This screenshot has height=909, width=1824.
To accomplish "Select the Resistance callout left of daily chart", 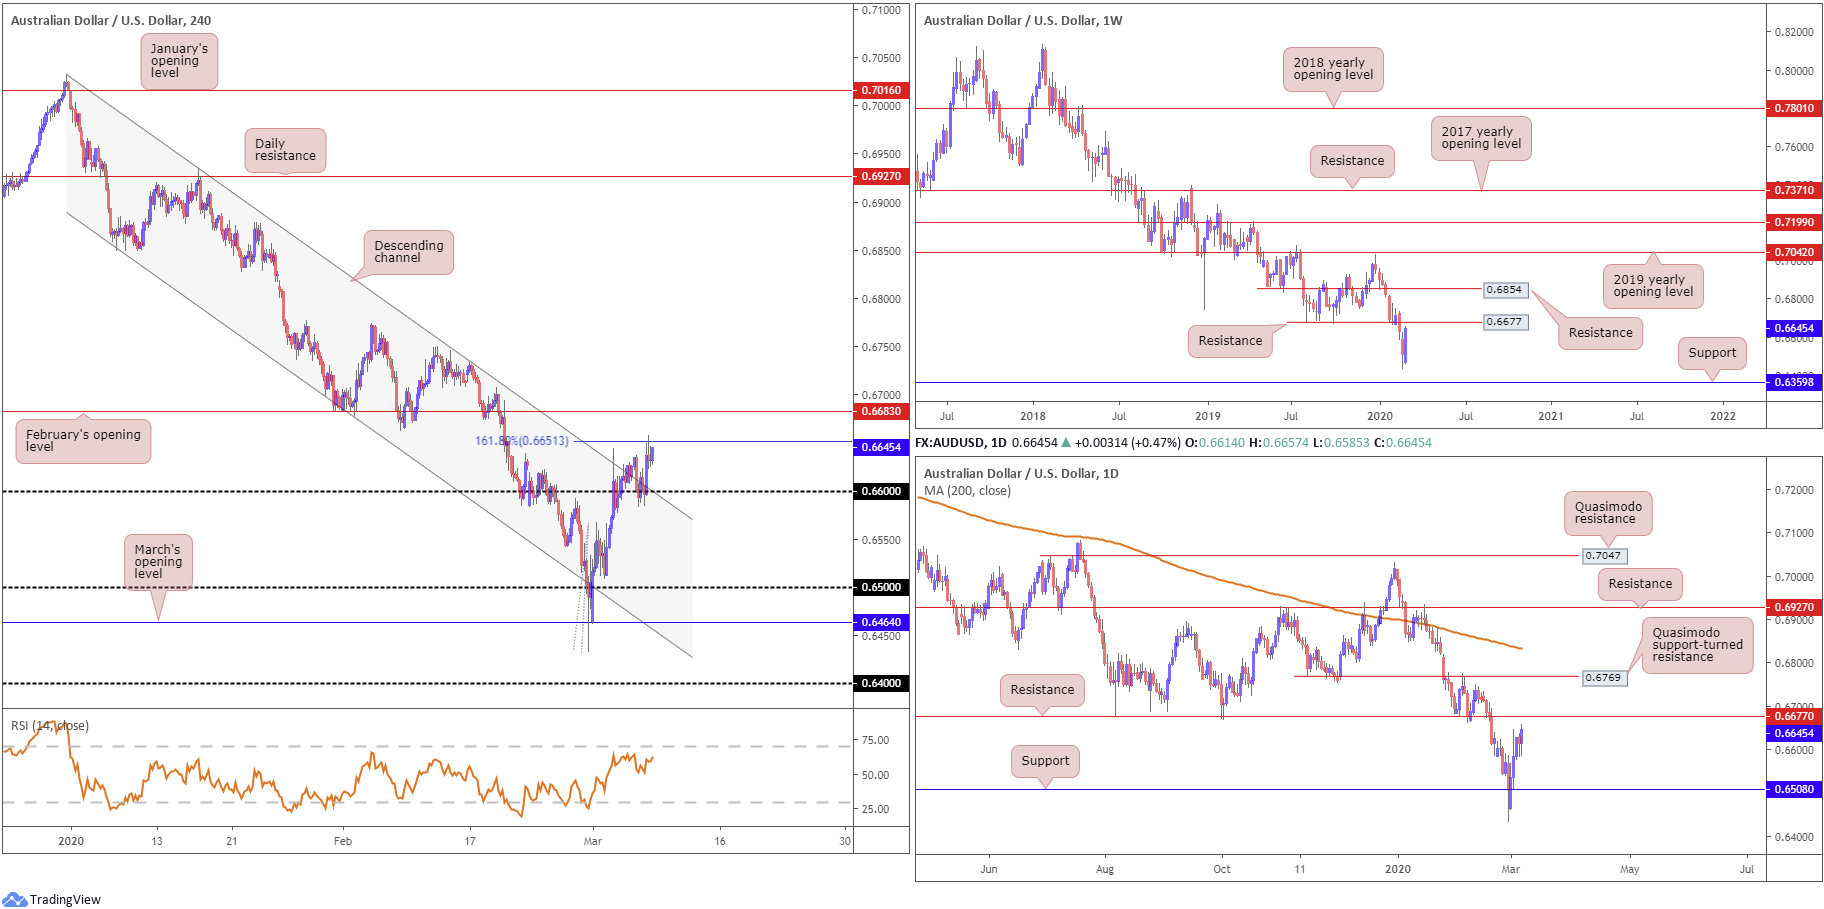I will 1042,690.
